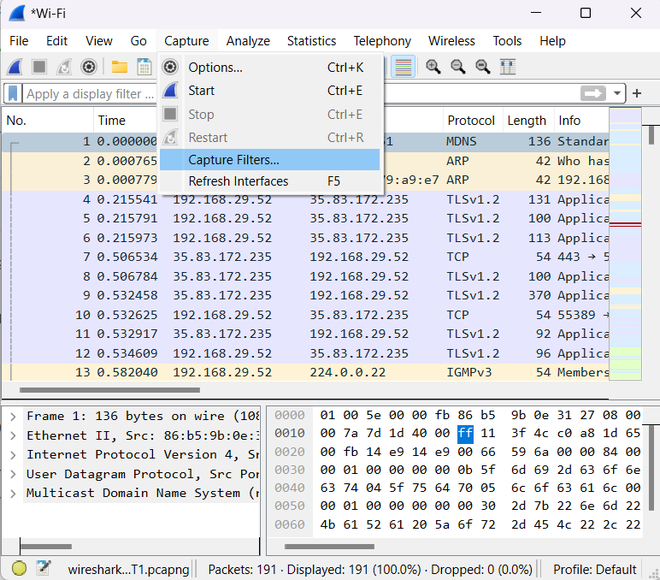
Task: Expand the Frame 1 tree row
Action: point(13,417)
